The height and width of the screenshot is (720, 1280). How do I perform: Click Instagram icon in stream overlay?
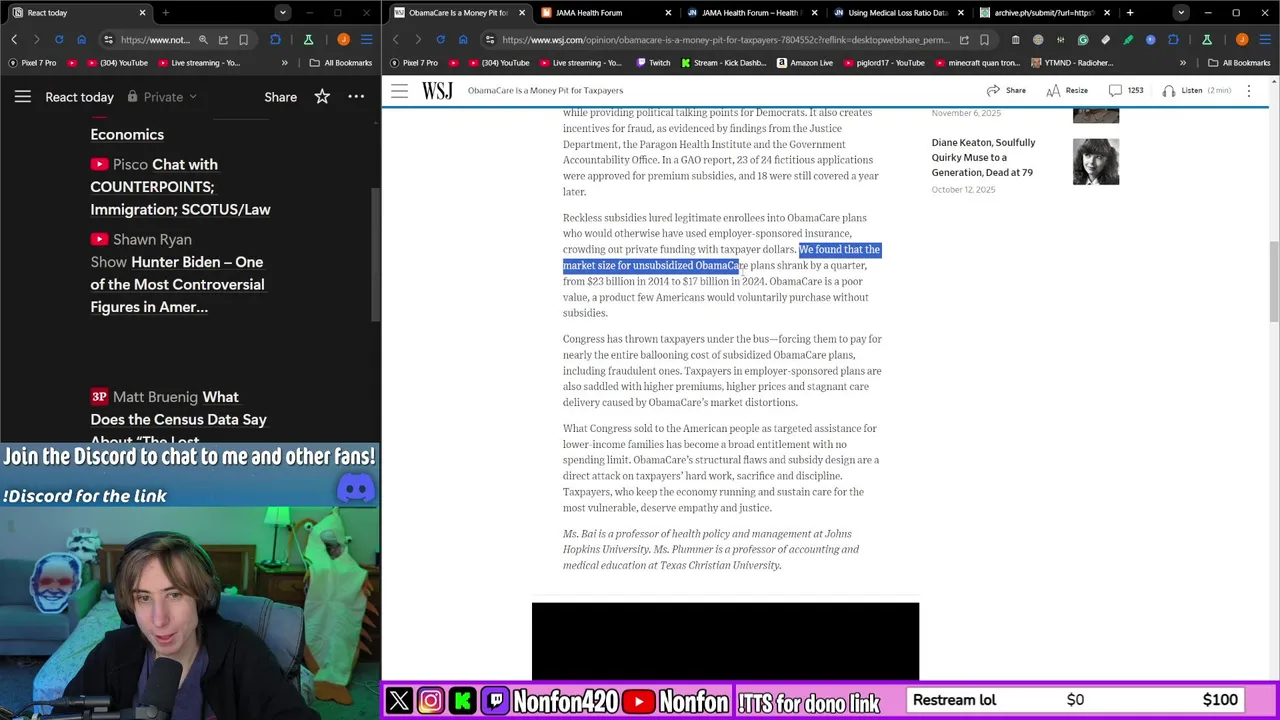431,700
